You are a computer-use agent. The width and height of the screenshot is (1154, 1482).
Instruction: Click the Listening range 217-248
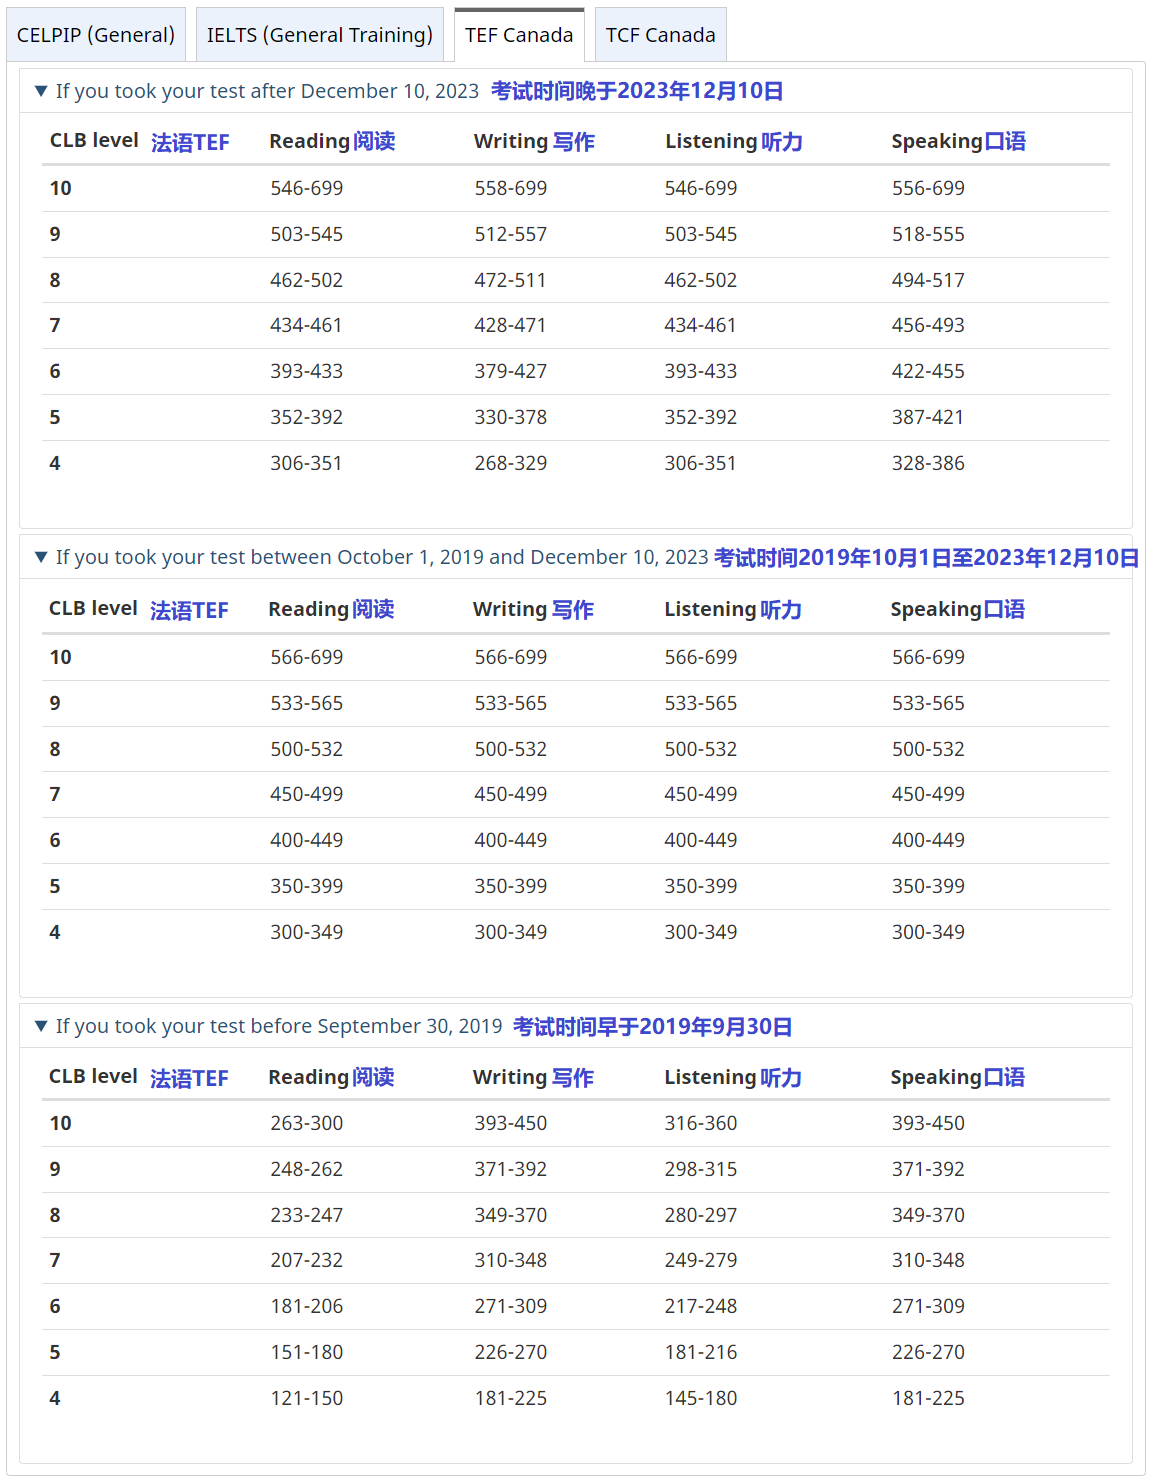coord(700,1306)
